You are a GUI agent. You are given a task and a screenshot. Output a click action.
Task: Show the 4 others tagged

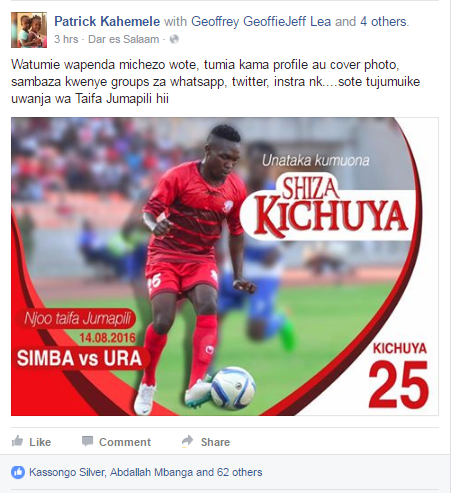point(384,22)
